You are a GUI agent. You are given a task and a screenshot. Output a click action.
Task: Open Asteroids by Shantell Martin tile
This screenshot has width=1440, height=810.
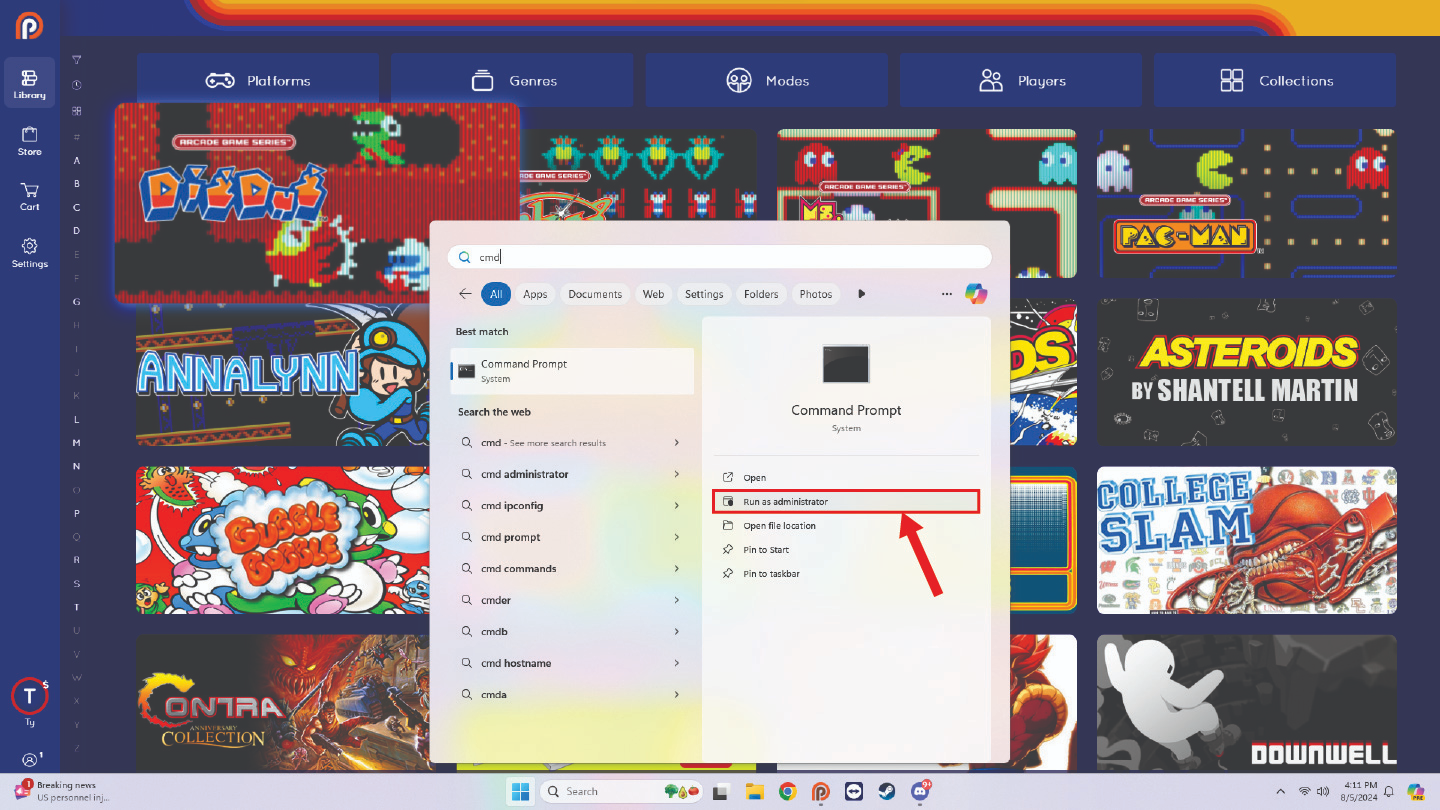(1247, 372)
